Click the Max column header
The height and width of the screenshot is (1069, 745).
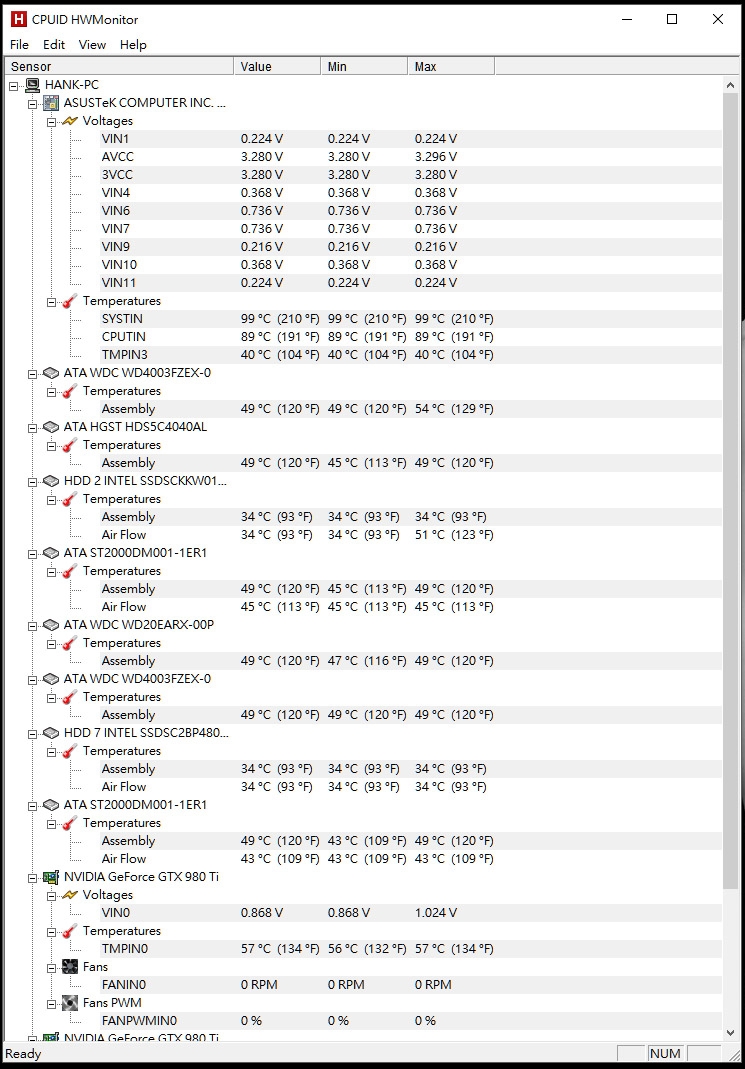451,66
